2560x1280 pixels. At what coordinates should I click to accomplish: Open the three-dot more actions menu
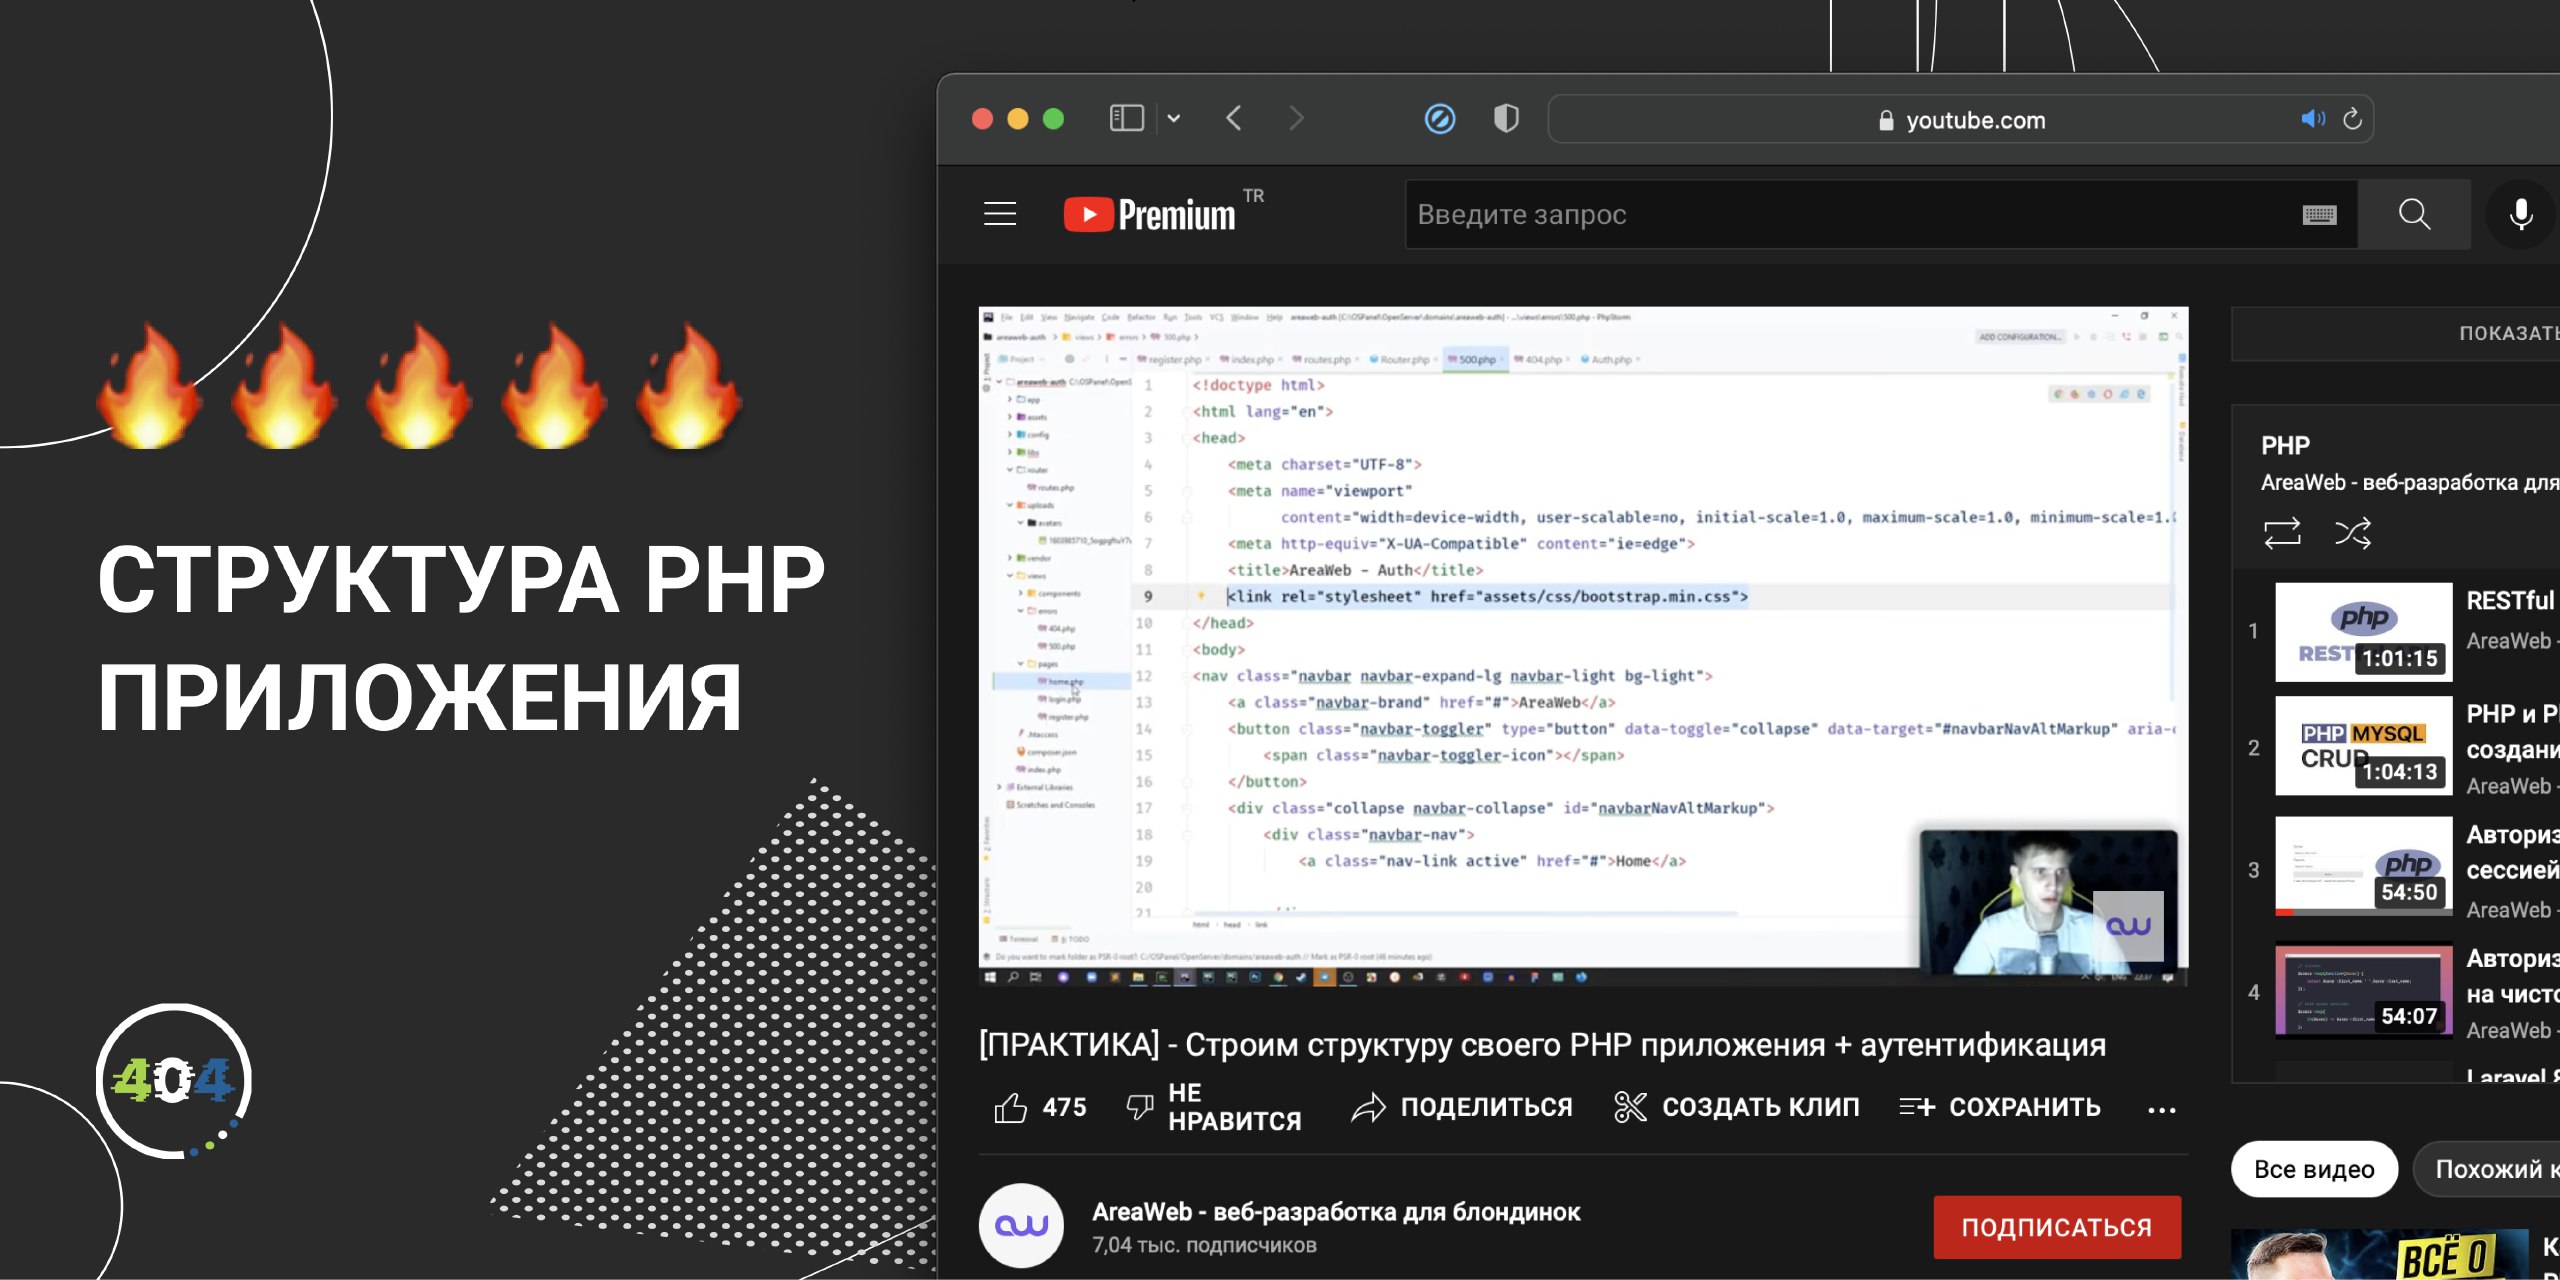(2161, 1109)
